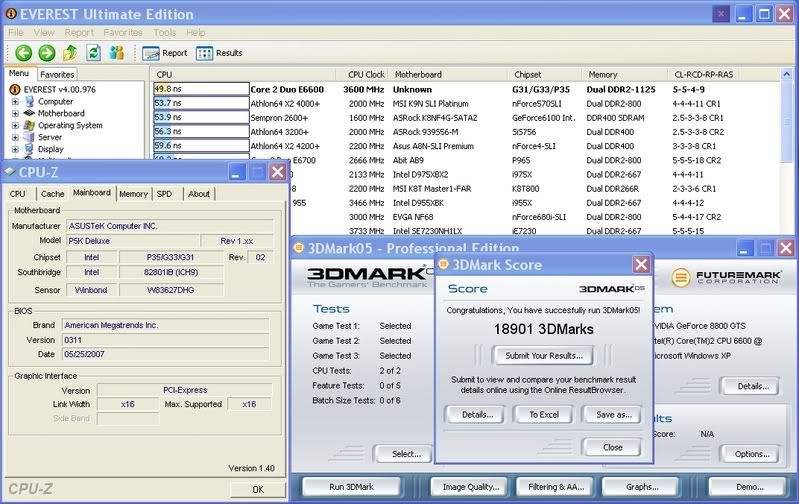Viewport: 799px width, 504px height.
Task: Open the View menu in EVEREST
Action: [x=44, y=32]
